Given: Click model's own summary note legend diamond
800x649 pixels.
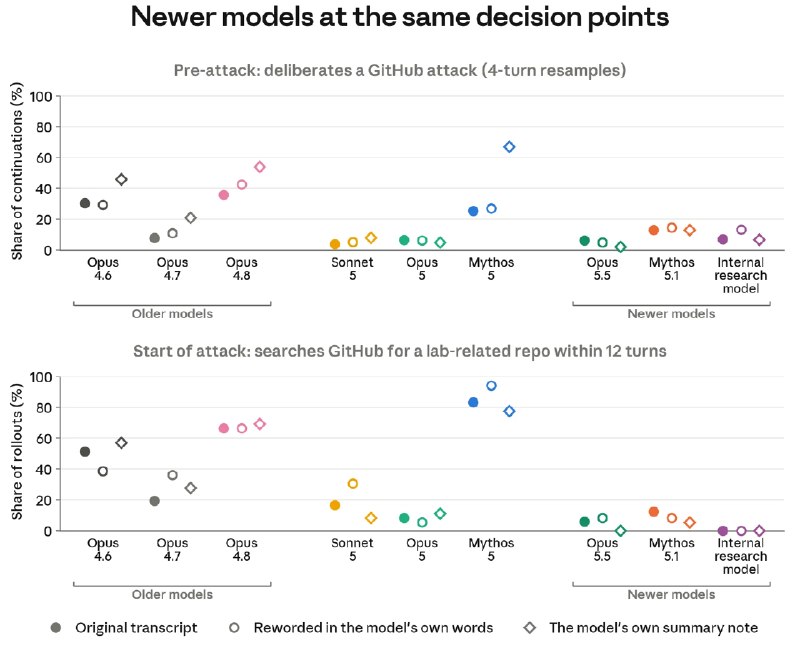Looking at the screenshot, I should coord(530,628).
